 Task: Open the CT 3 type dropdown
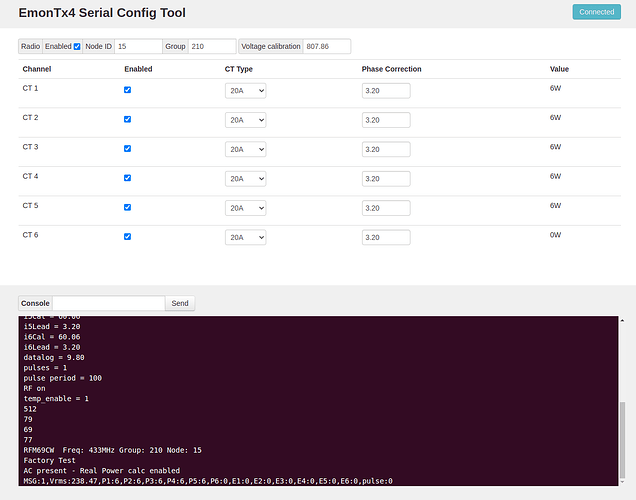(245, 149)
